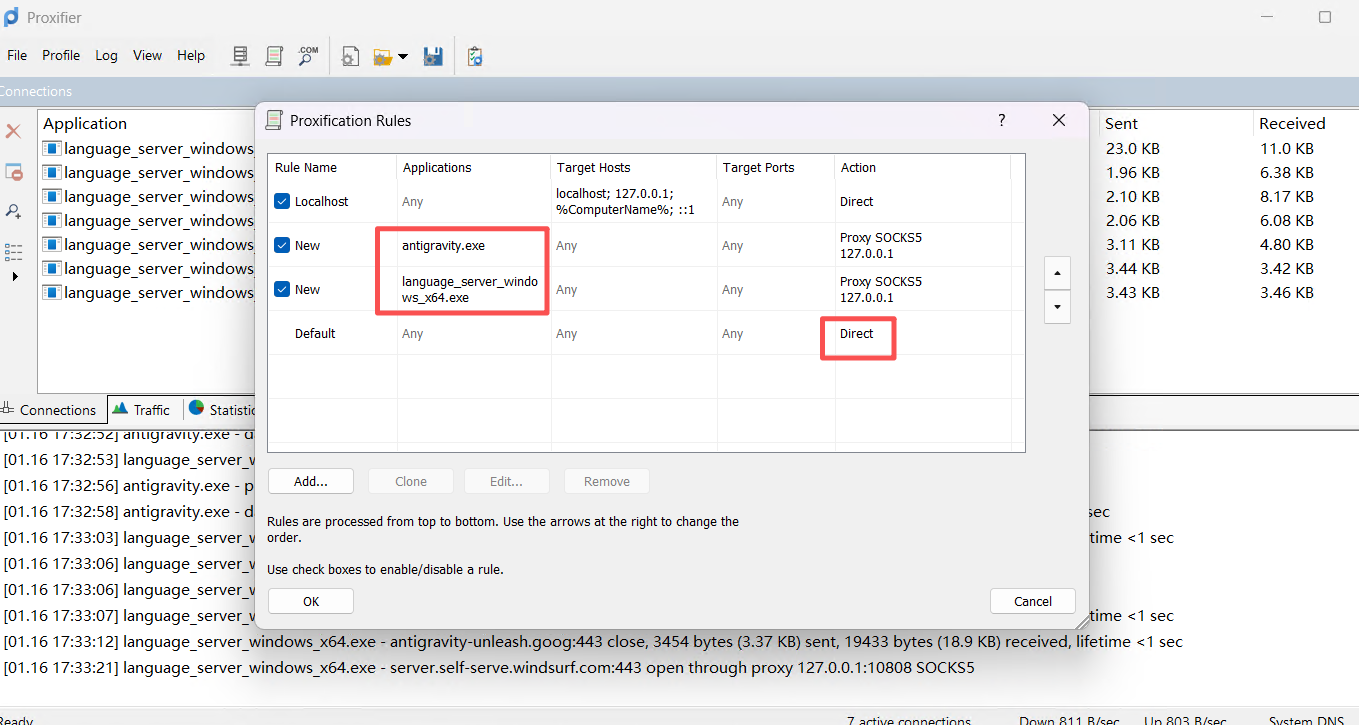Open the Profile menu
The width and height of the screenshot is (1359, 725).
pyautogui.click(x=61, y=55)
